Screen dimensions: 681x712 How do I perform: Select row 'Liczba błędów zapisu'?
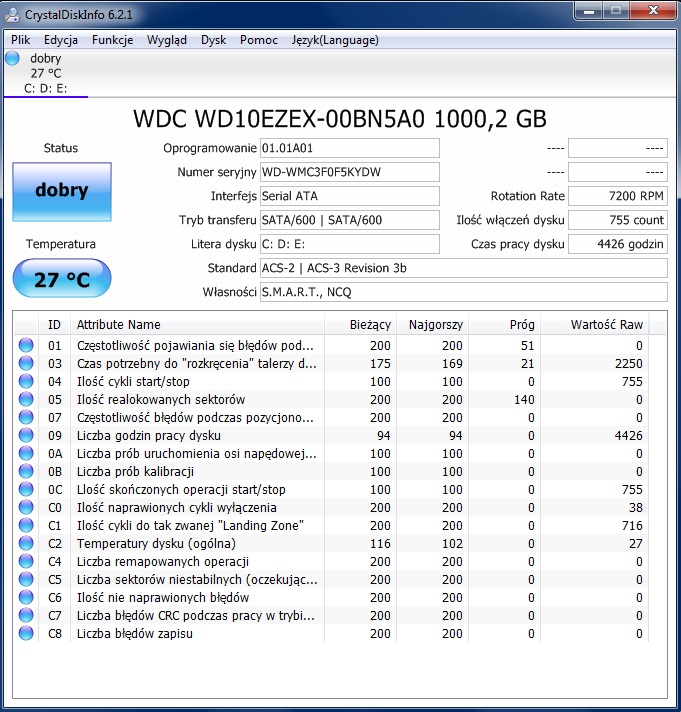coord(331,633)
